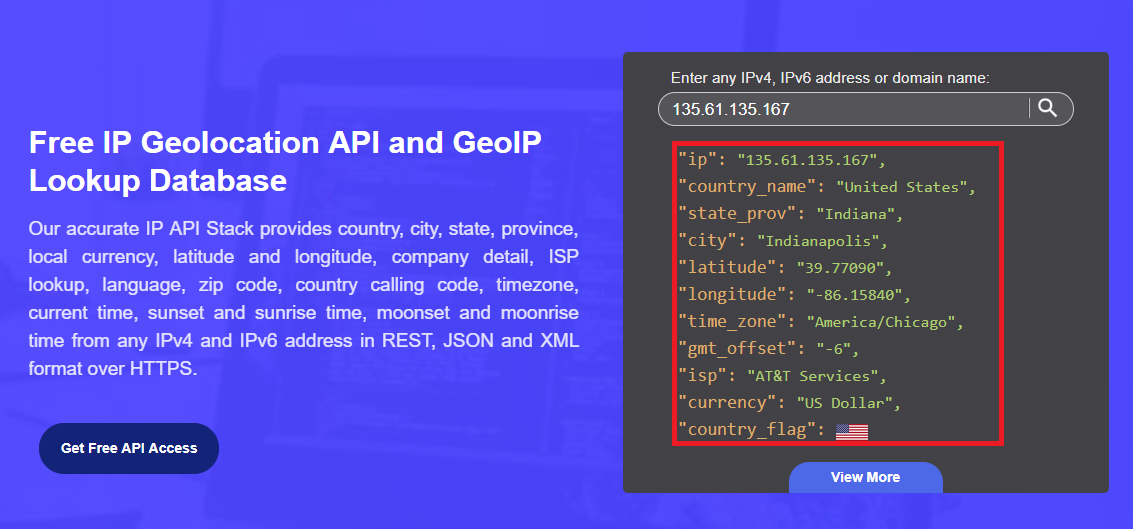Click the "United States" value
This screenshot has width=1133, height=529.
[902, 187]
